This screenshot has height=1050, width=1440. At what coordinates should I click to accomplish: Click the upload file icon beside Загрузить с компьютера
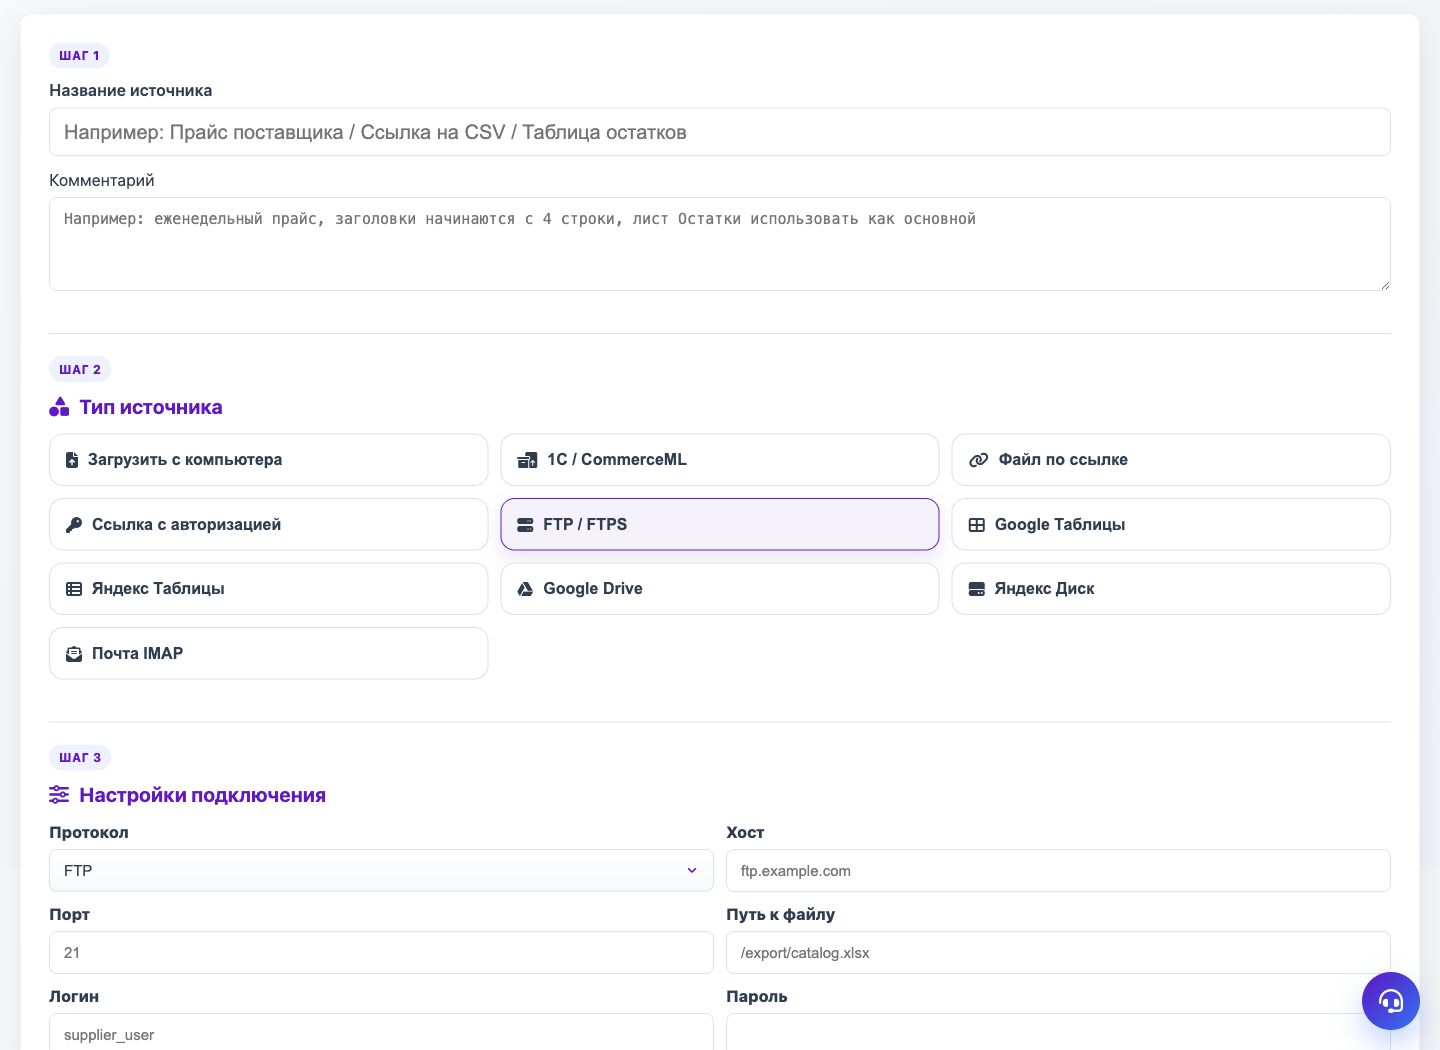72,460
